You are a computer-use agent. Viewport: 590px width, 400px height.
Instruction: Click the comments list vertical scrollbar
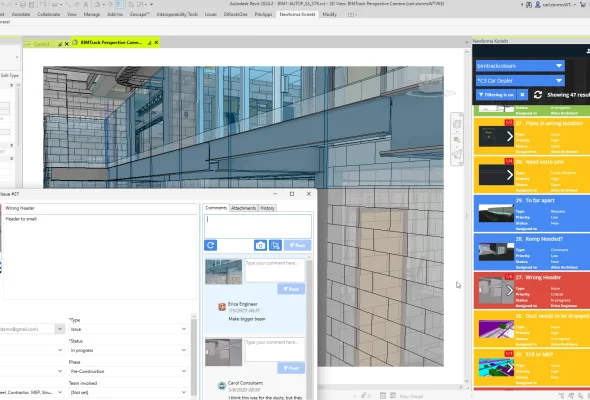pyautogui.click(x=309, y=327)
